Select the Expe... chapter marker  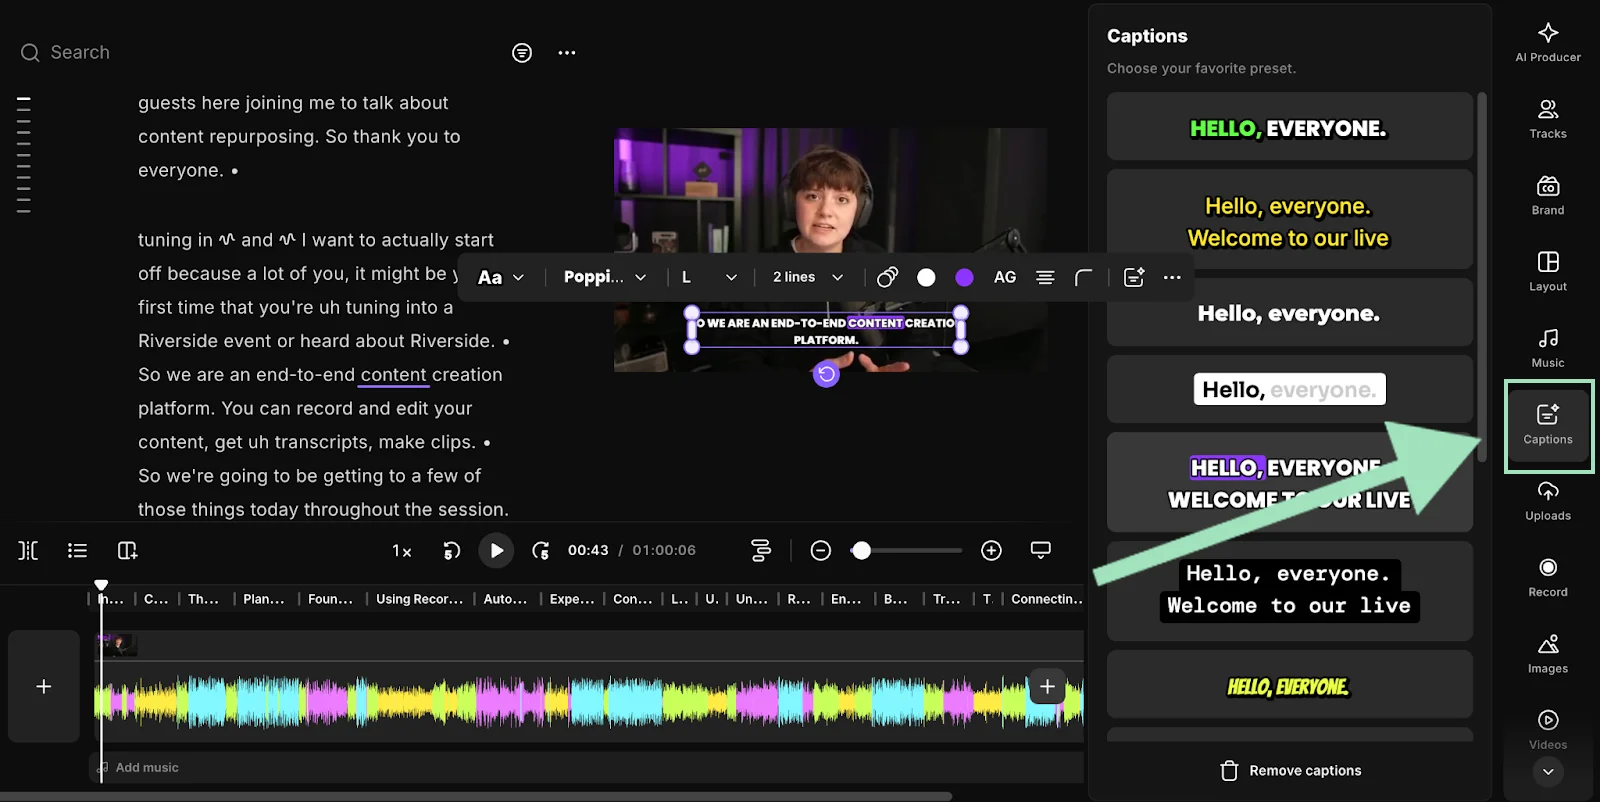[572, 599]
